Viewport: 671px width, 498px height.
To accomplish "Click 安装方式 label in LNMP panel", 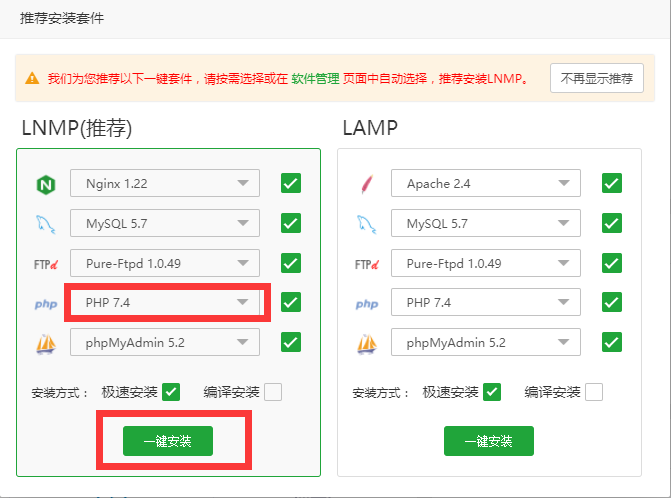I will (59, 392).
